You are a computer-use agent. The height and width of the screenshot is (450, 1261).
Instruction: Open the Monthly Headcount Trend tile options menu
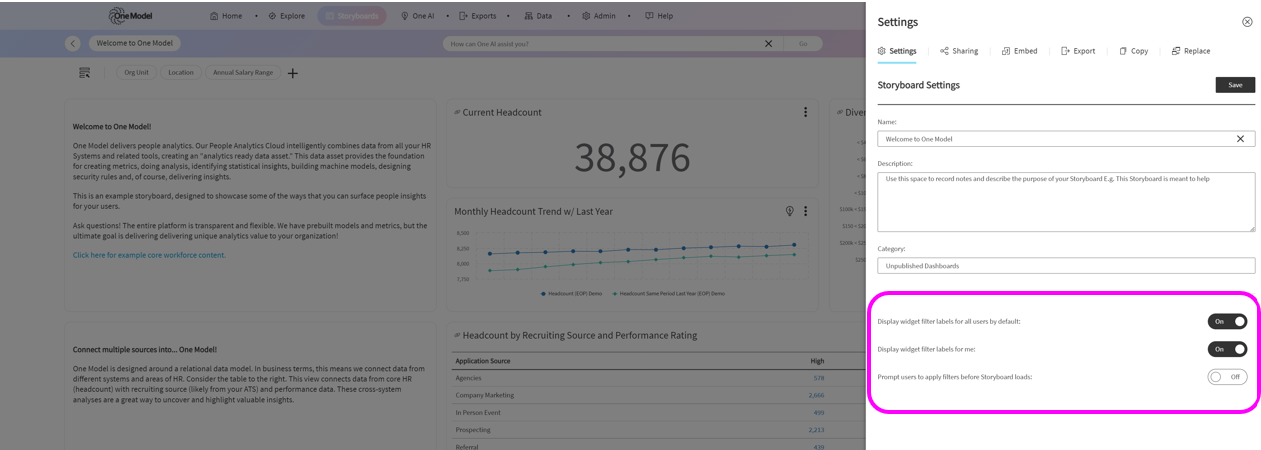(805, 211)
